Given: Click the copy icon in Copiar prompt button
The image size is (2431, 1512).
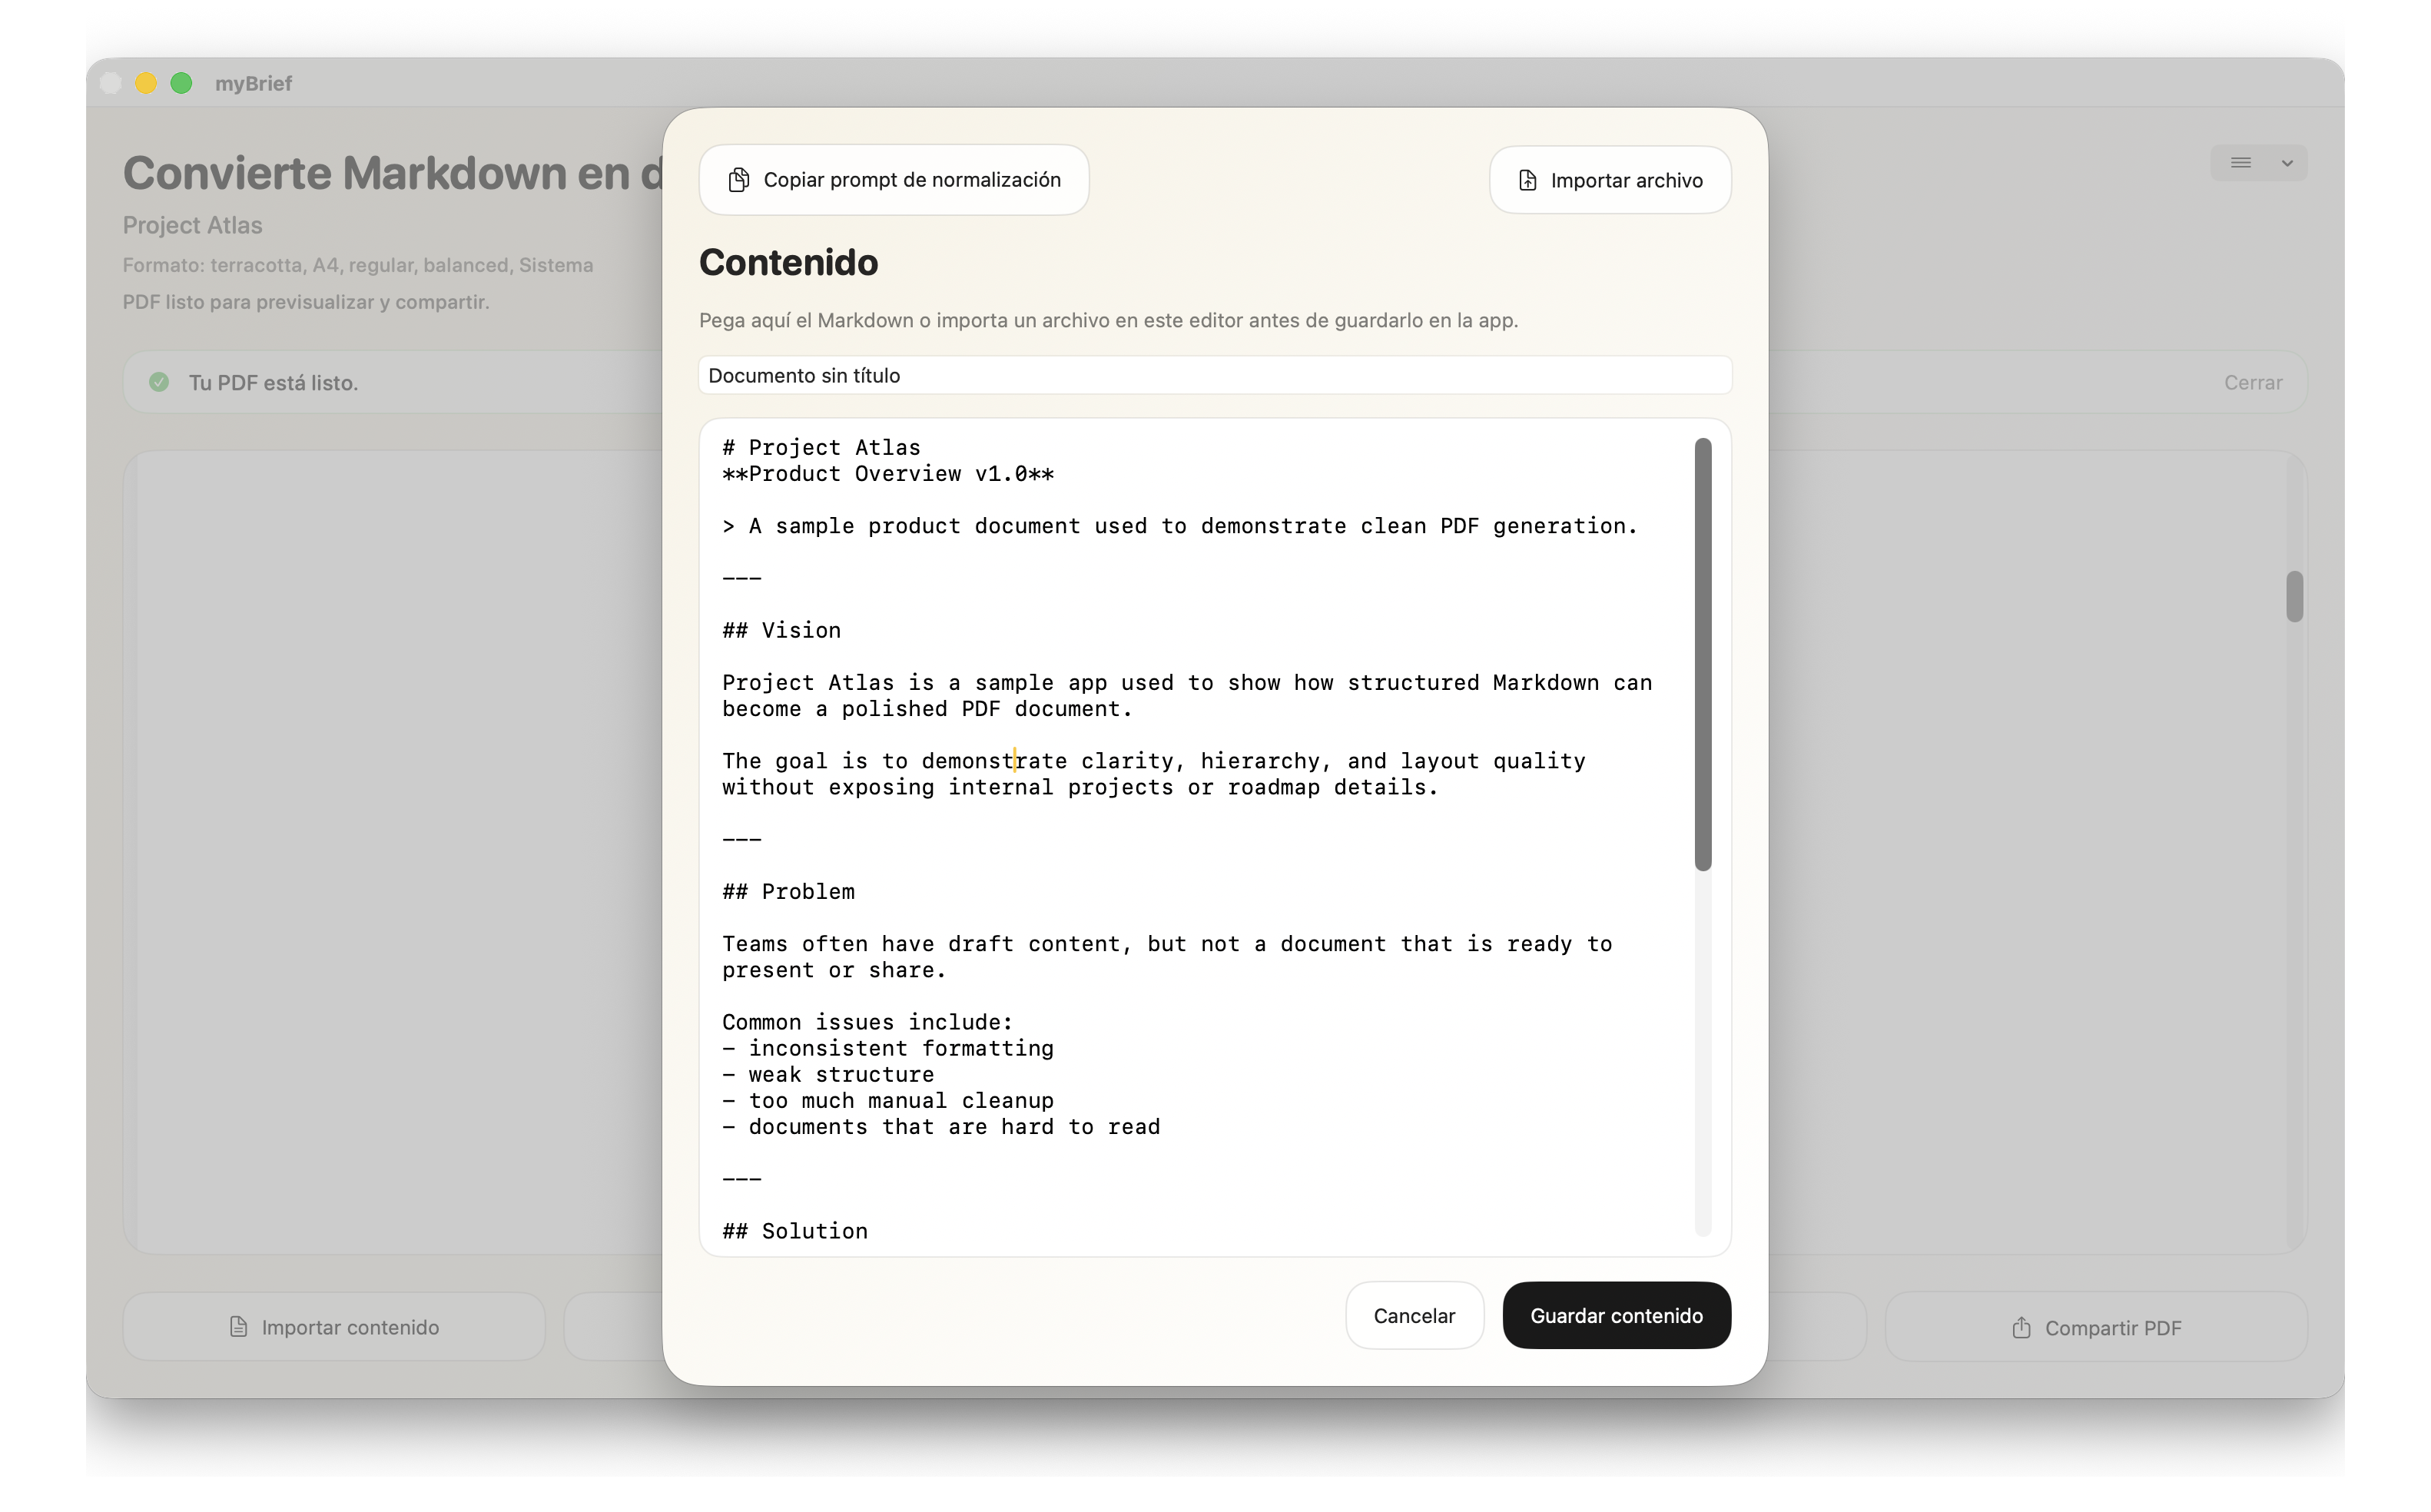Looking at the screenshot, I should point(738,180).
